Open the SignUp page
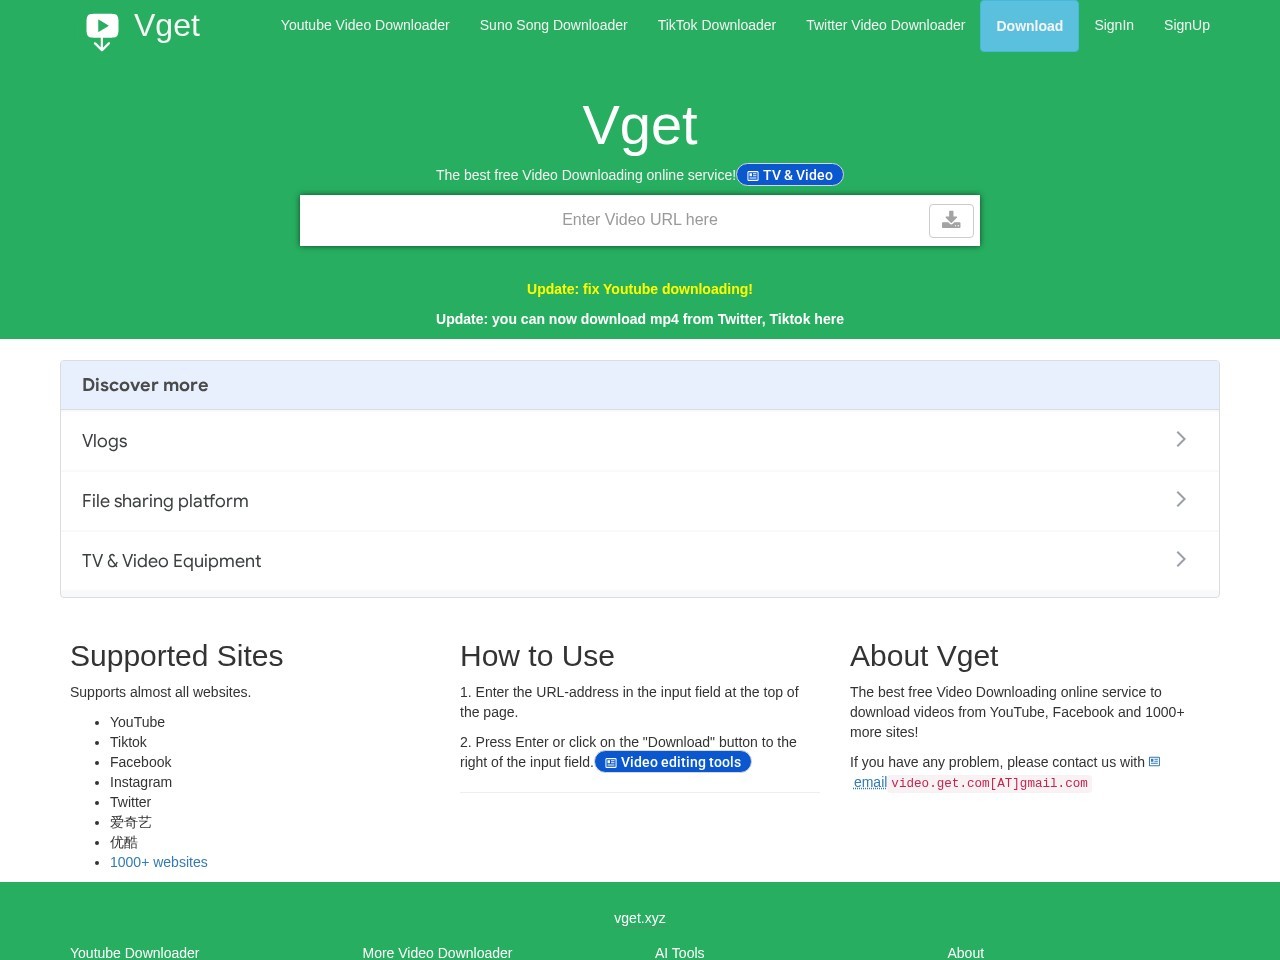The width and height of the screenshot is (1280, 960). [1187, 25]
